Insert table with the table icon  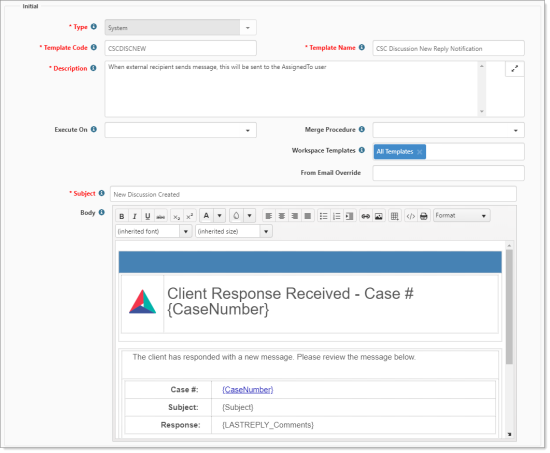tap(395, 216)
